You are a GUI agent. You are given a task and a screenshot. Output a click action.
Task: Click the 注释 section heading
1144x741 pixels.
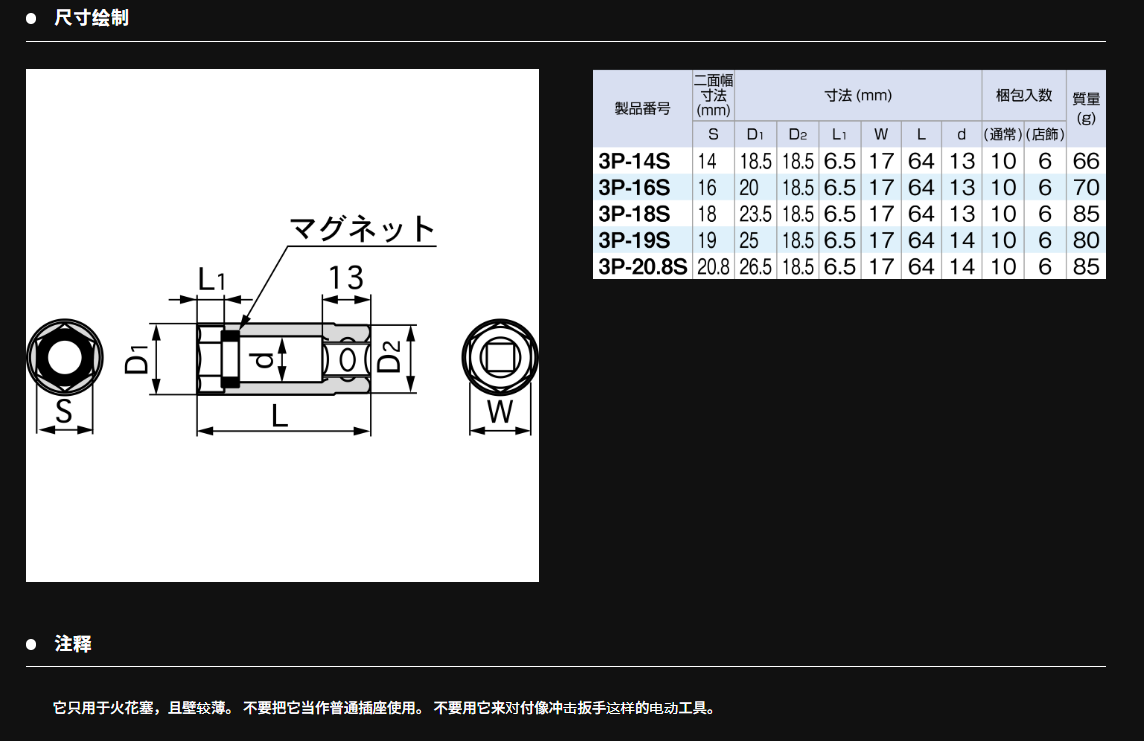73,644
